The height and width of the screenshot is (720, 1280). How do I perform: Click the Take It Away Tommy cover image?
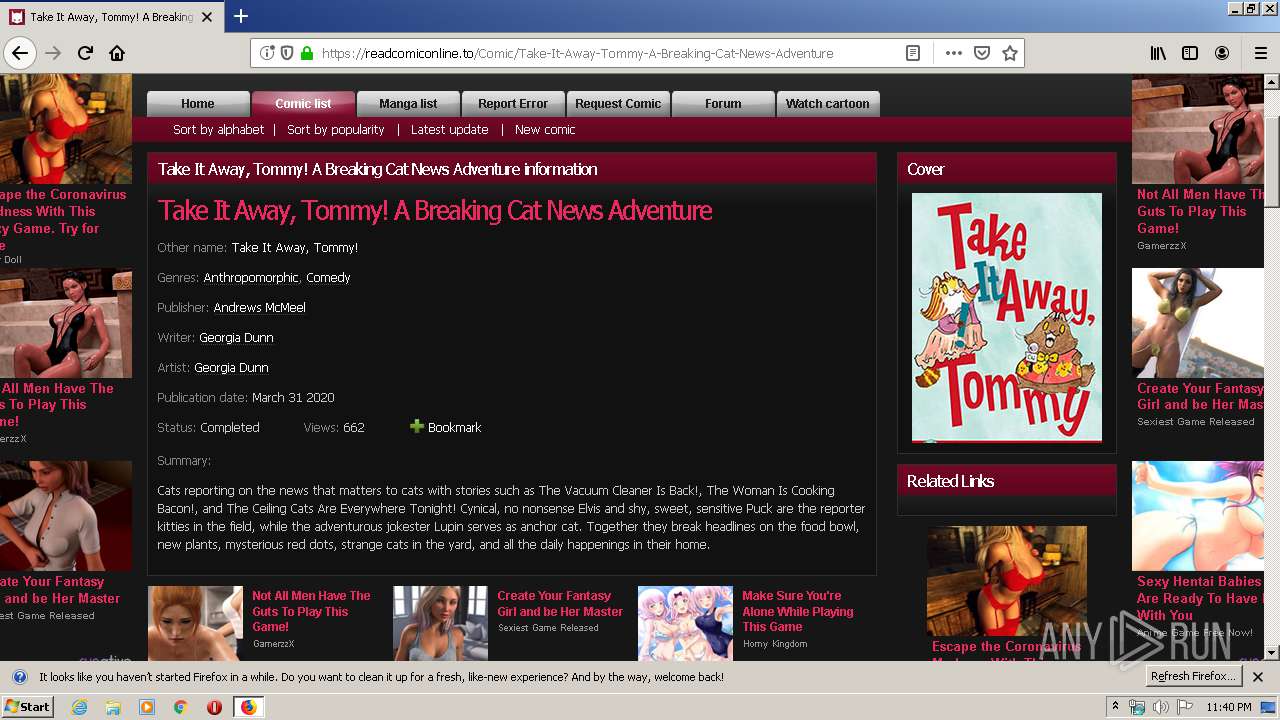pyautogui.click(x=1007, y=318)
